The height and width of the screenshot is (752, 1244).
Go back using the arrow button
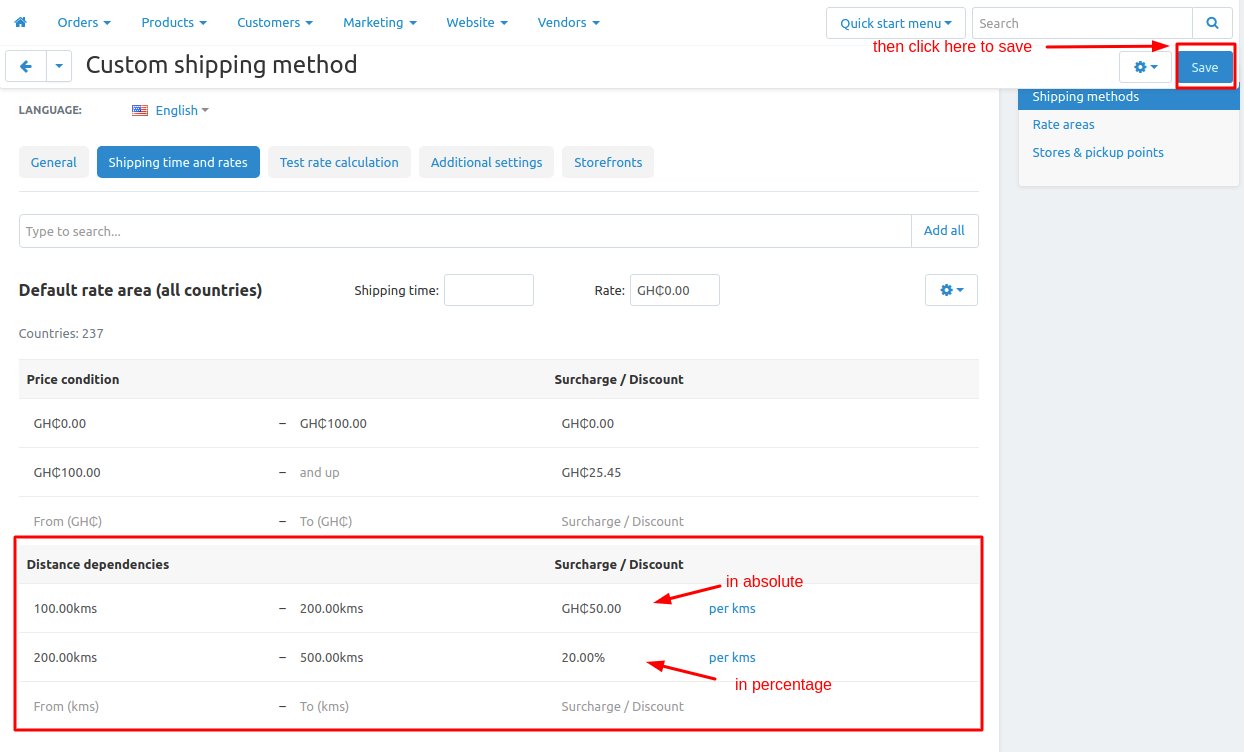pyautogui.click(x=26, y=66)
